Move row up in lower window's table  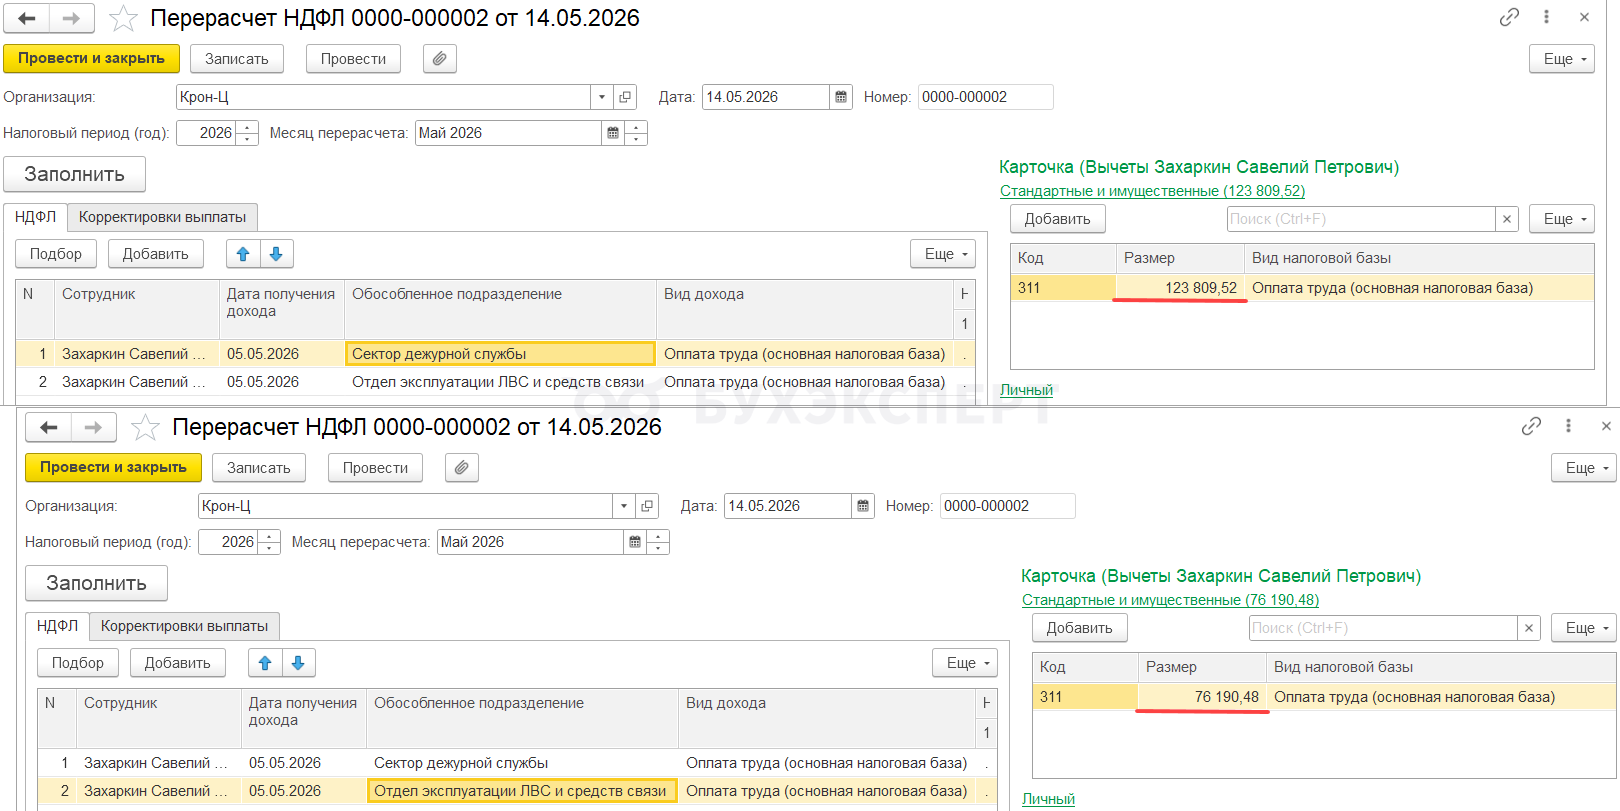265,663
